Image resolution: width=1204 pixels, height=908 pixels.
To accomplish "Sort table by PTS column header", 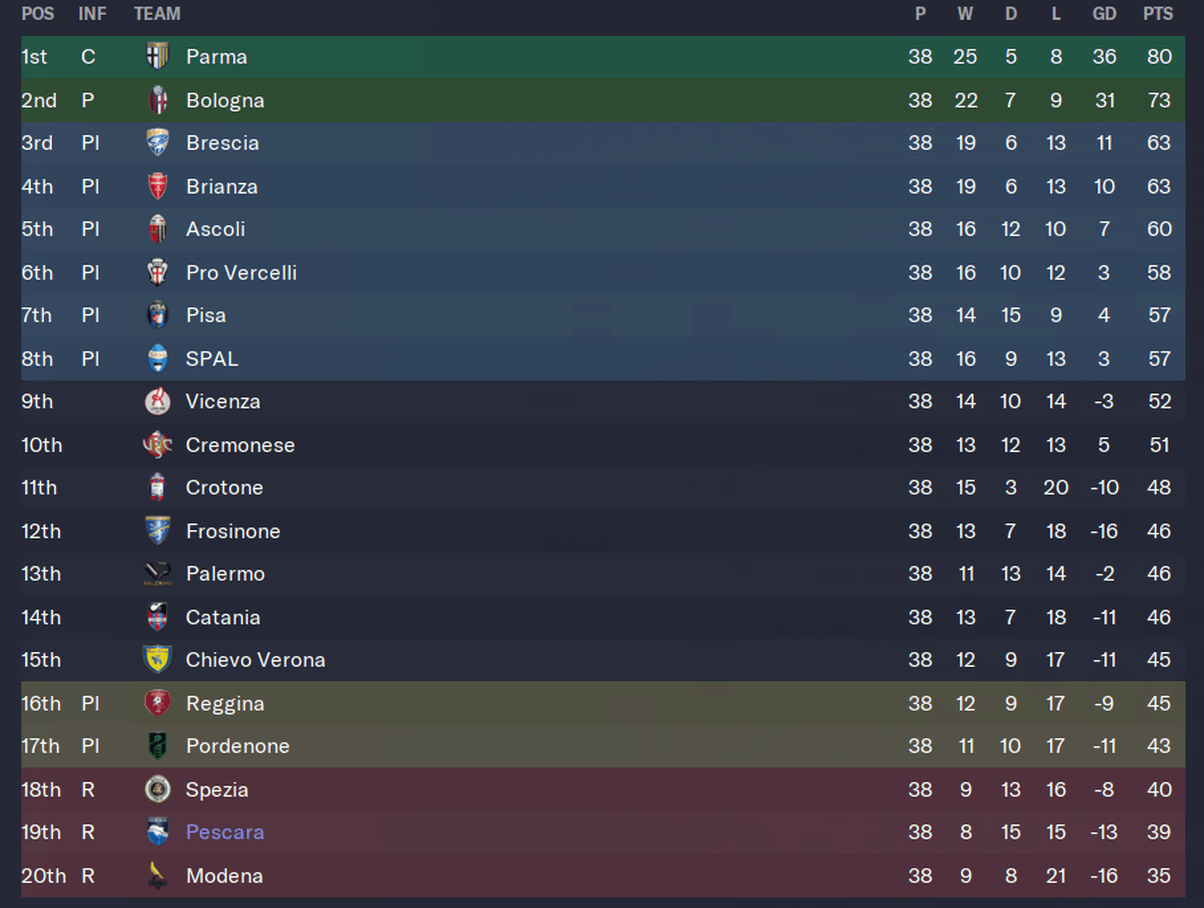I will [1158, 14].
